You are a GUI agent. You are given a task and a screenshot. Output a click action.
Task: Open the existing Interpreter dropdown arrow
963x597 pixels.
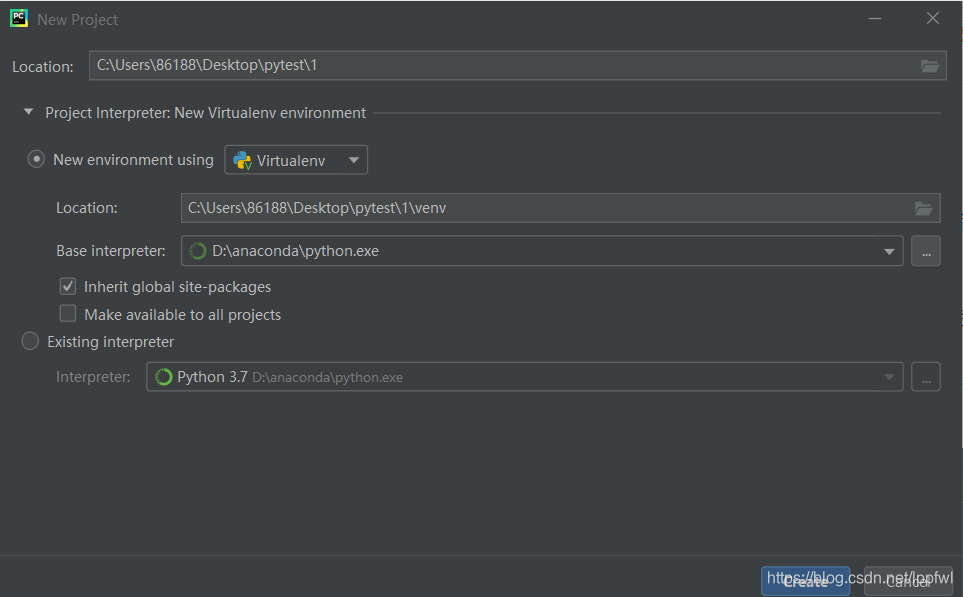(x=889, y=377)
